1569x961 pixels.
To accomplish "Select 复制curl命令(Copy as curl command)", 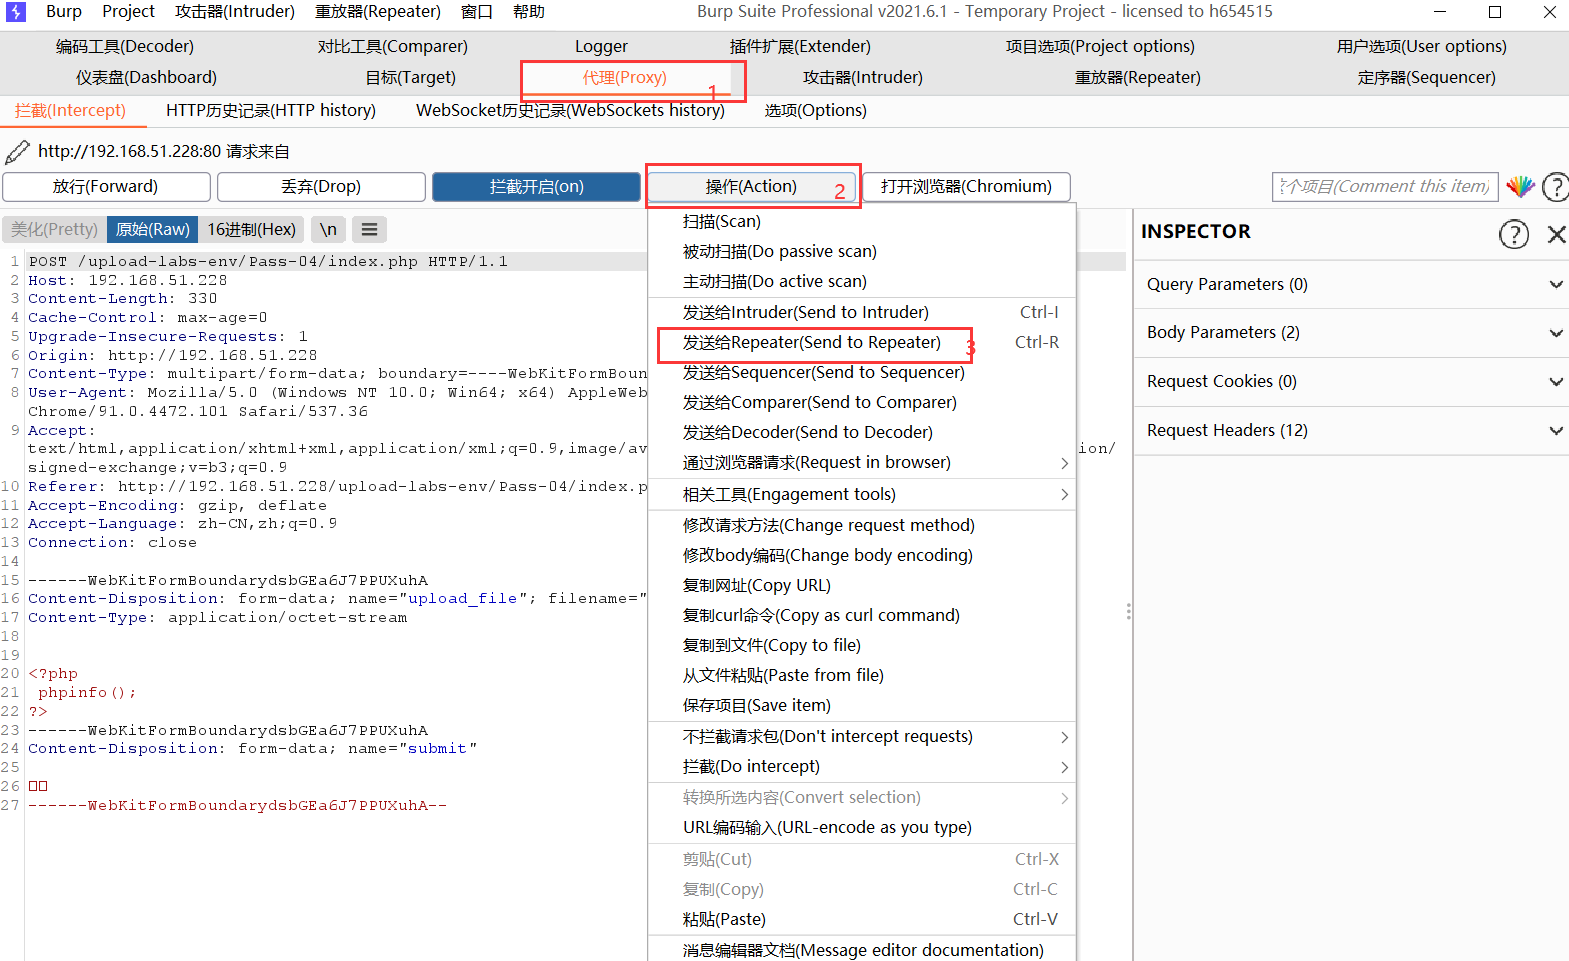I will (862, 616).
